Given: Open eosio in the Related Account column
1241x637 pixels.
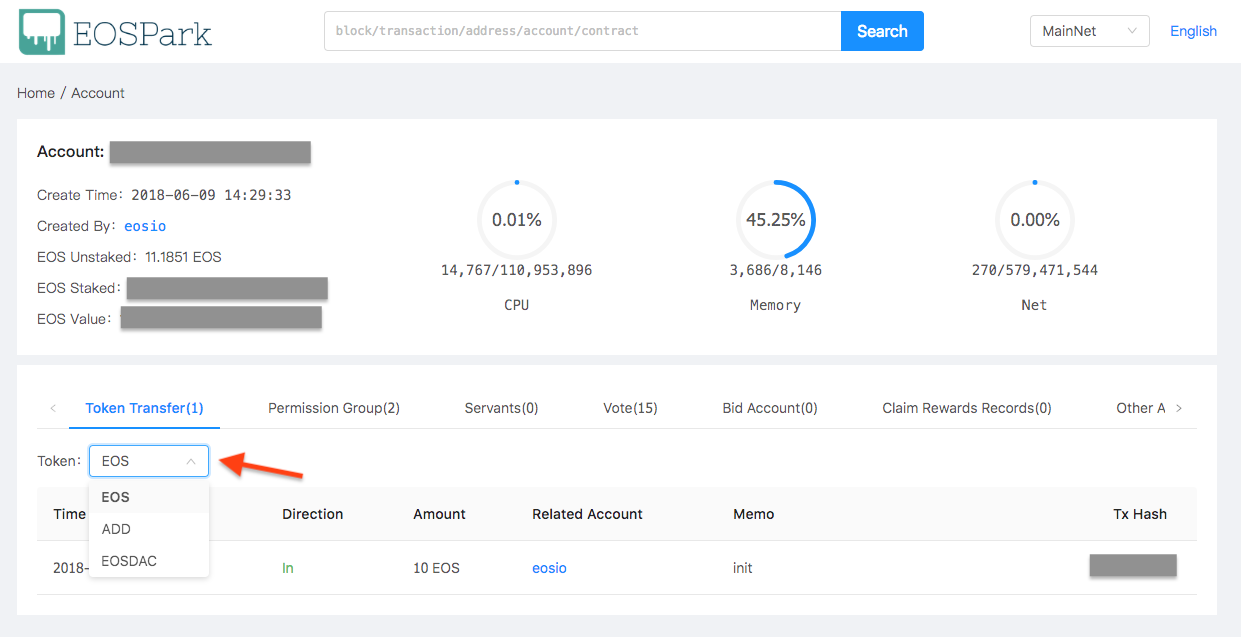Looking at the screenshot, I should click(x=549, y=568).
